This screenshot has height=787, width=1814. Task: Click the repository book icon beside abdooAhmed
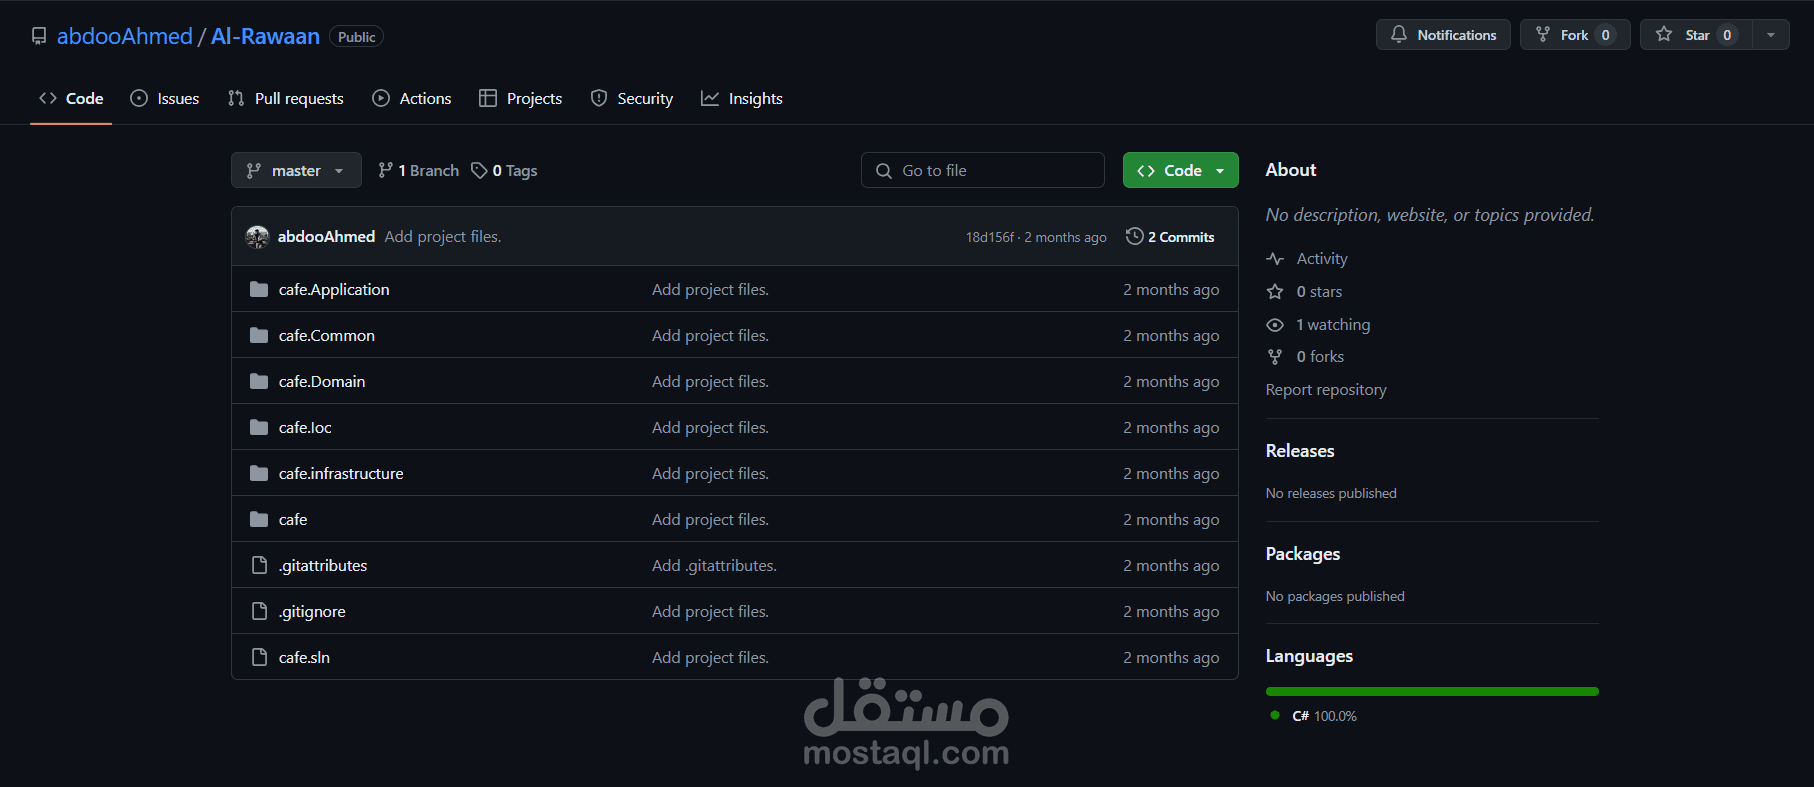point(39,36)
